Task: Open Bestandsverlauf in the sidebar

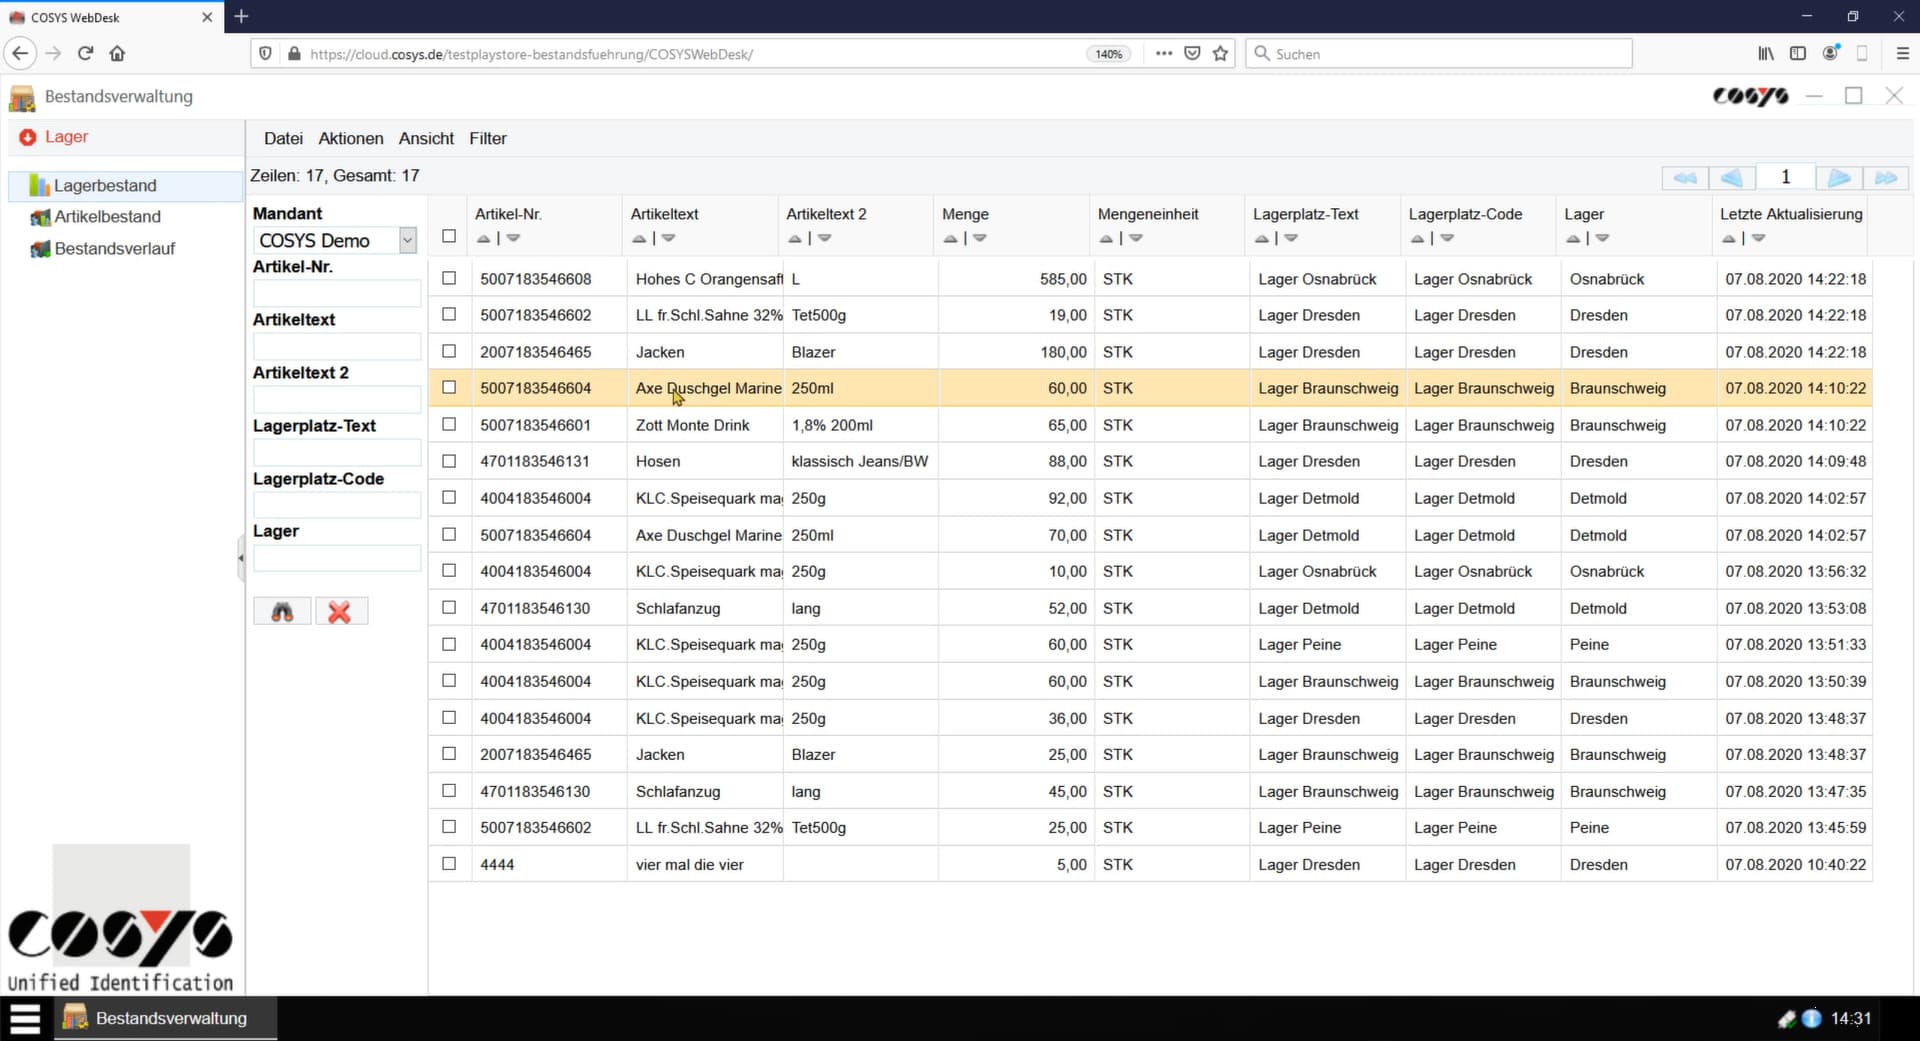Action: coord(114,248)
